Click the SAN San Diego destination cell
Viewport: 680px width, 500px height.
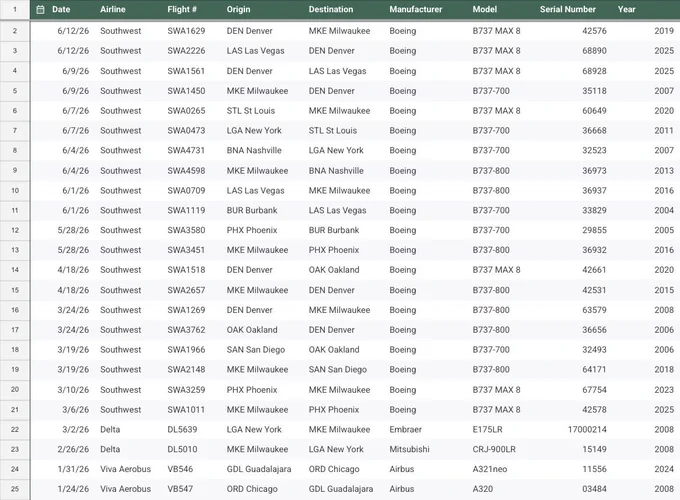(x=338, y=369)
